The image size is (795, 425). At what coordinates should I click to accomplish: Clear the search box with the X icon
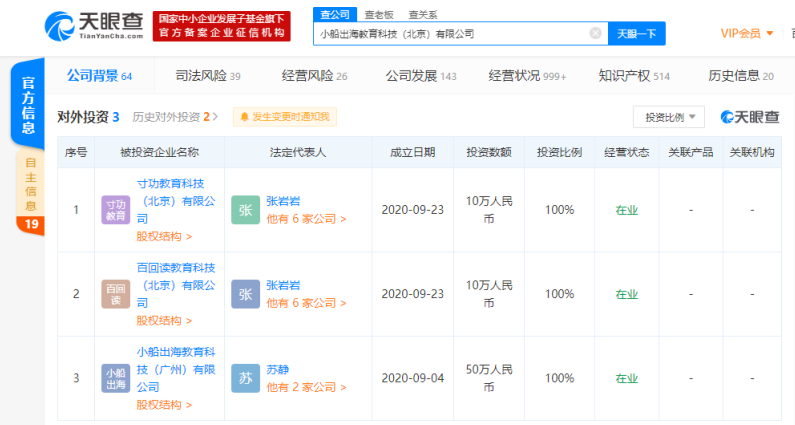(x=596, y=33)
